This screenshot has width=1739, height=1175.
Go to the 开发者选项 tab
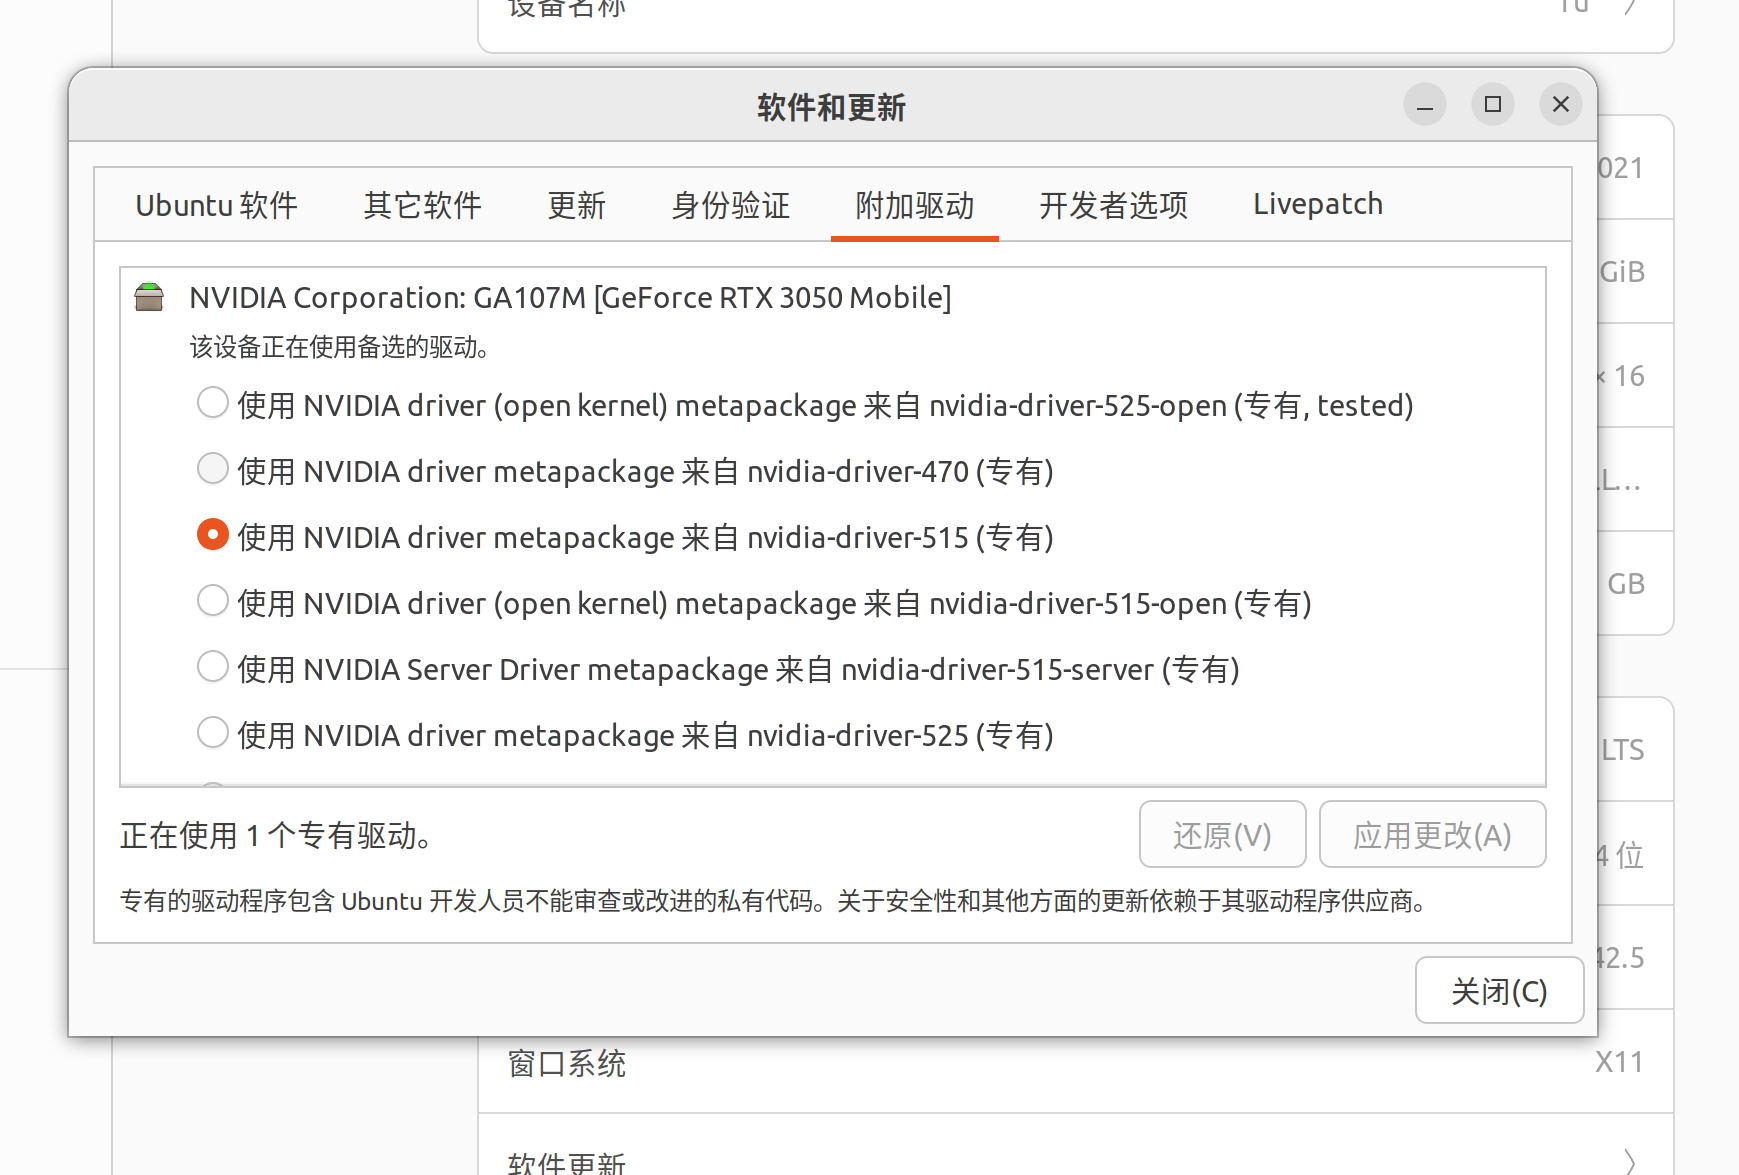pyautogui.click(x=1113, y=205)
